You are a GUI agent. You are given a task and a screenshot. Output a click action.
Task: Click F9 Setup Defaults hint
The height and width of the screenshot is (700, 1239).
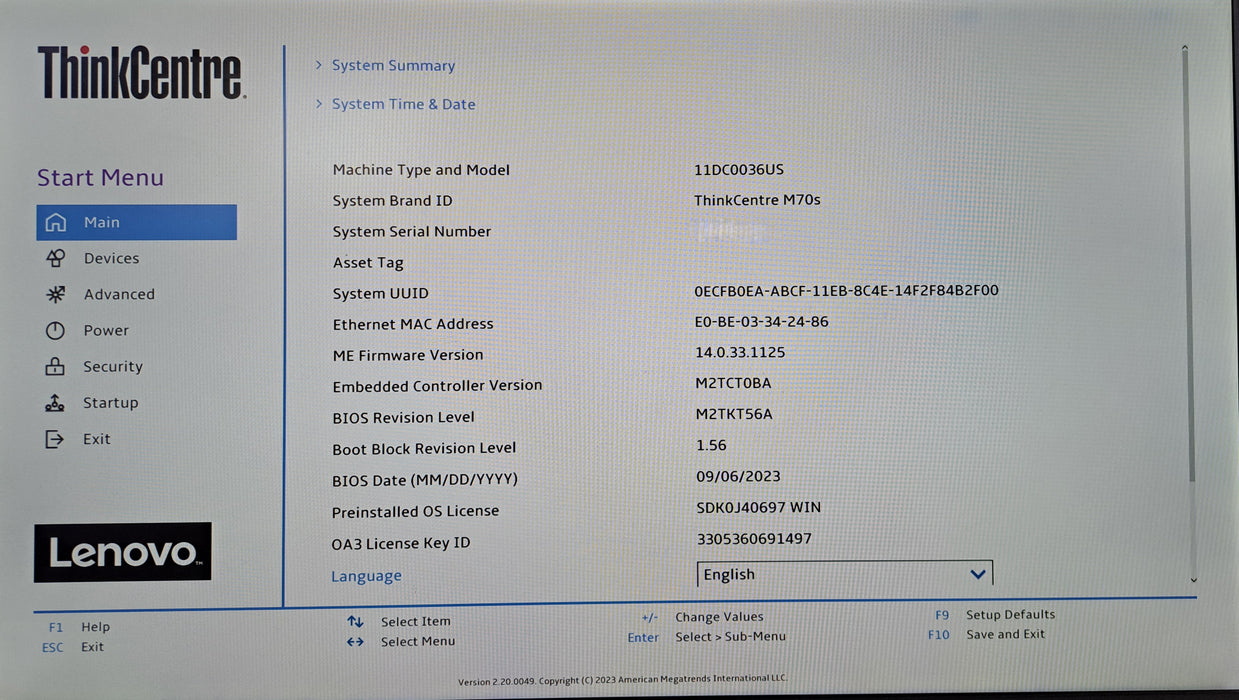995,615
